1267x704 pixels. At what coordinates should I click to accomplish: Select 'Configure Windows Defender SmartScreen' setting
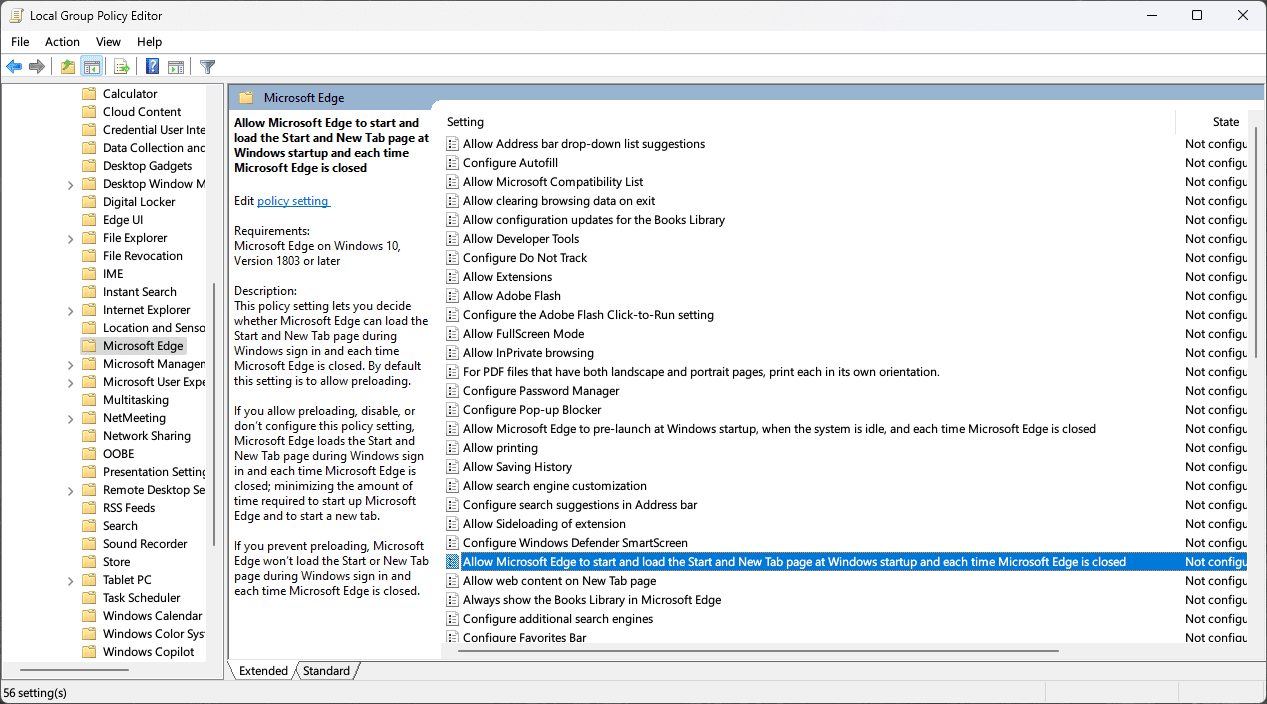575,543
